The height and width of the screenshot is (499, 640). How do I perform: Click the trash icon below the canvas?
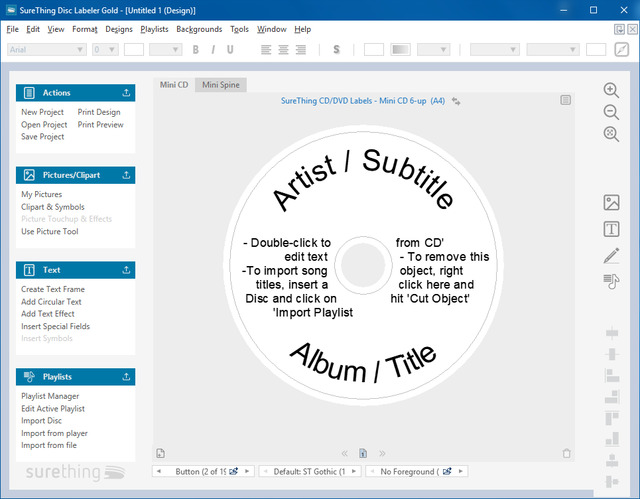(567, 453)
